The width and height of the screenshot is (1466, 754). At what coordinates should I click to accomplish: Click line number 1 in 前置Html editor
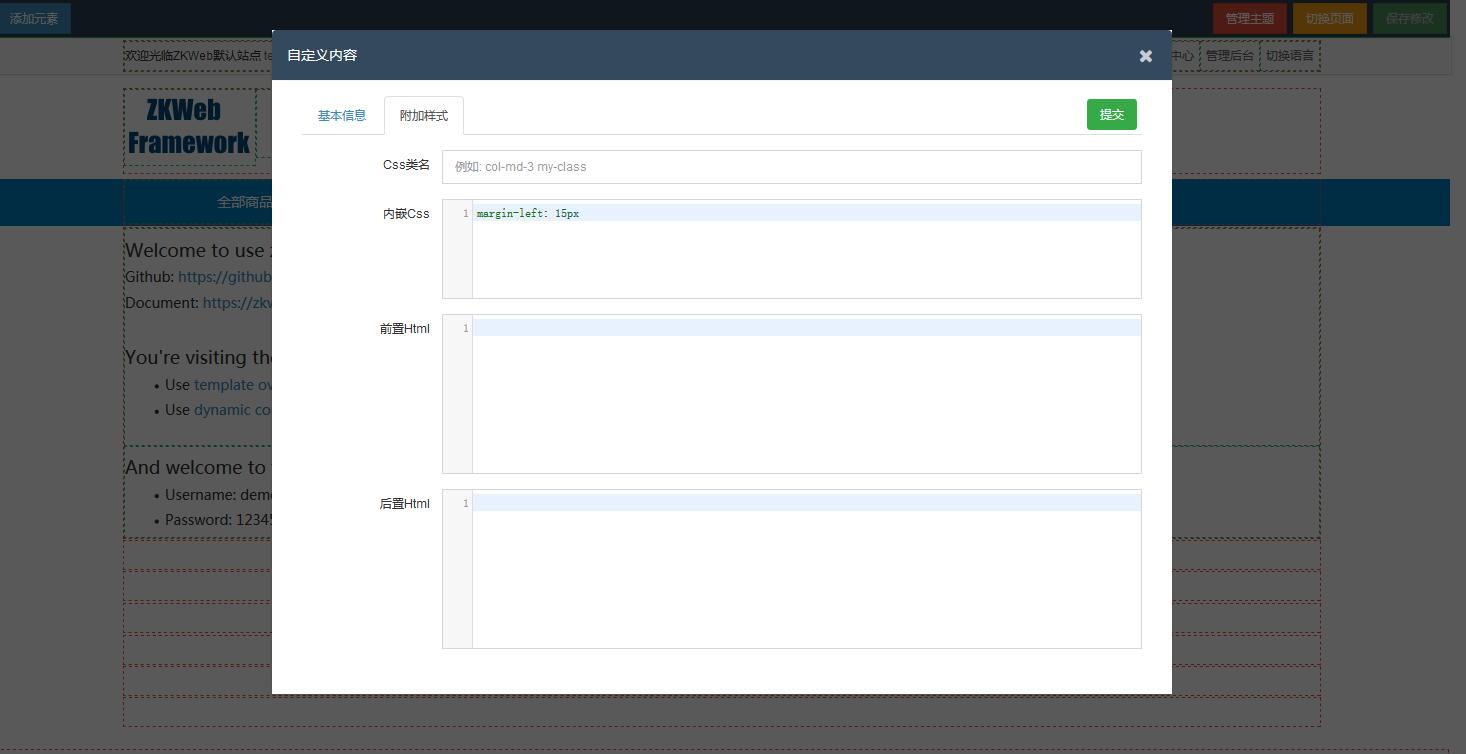[x=465, y=329]
